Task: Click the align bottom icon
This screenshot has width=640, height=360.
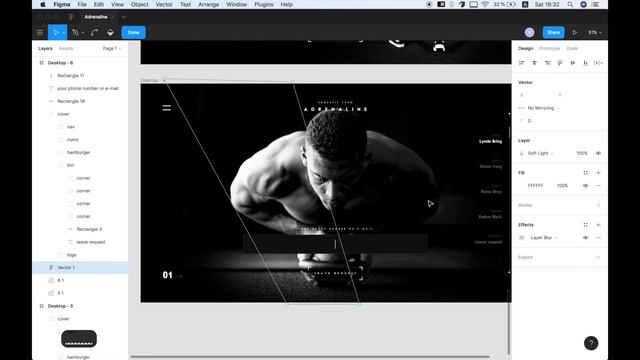Action: 585,63
